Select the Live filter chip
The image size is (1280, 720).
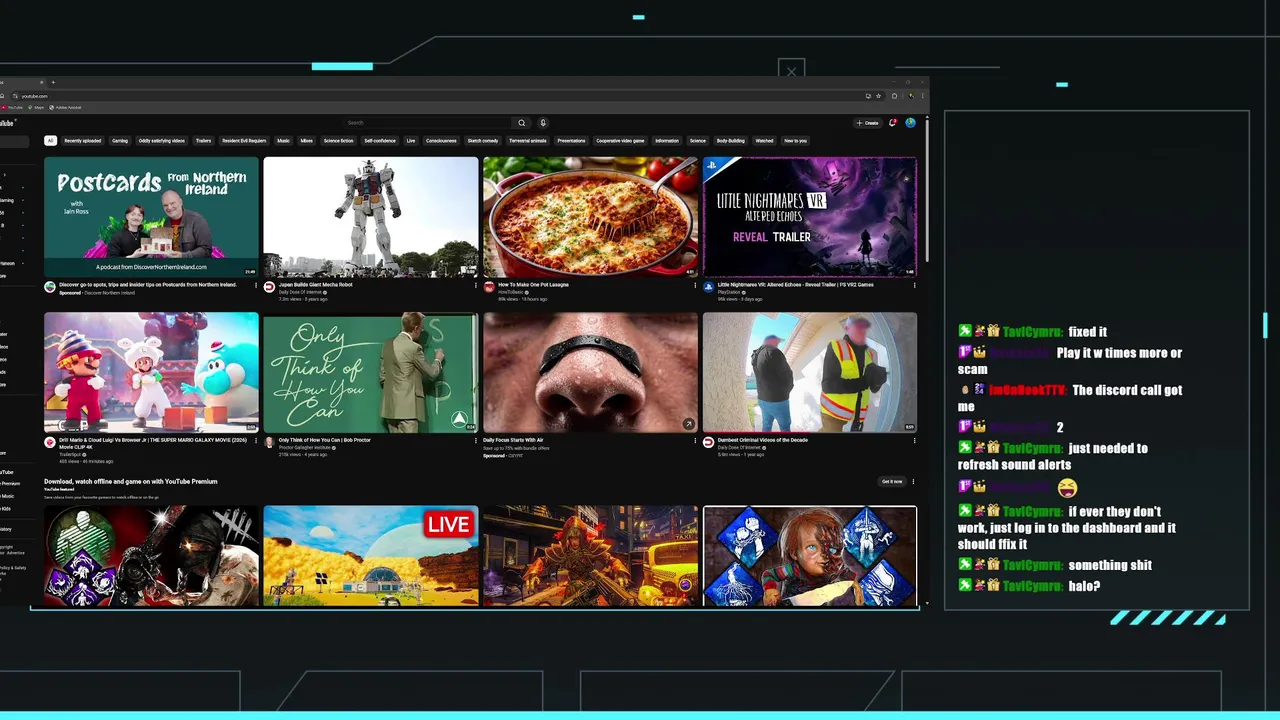(x=411, y=141)
